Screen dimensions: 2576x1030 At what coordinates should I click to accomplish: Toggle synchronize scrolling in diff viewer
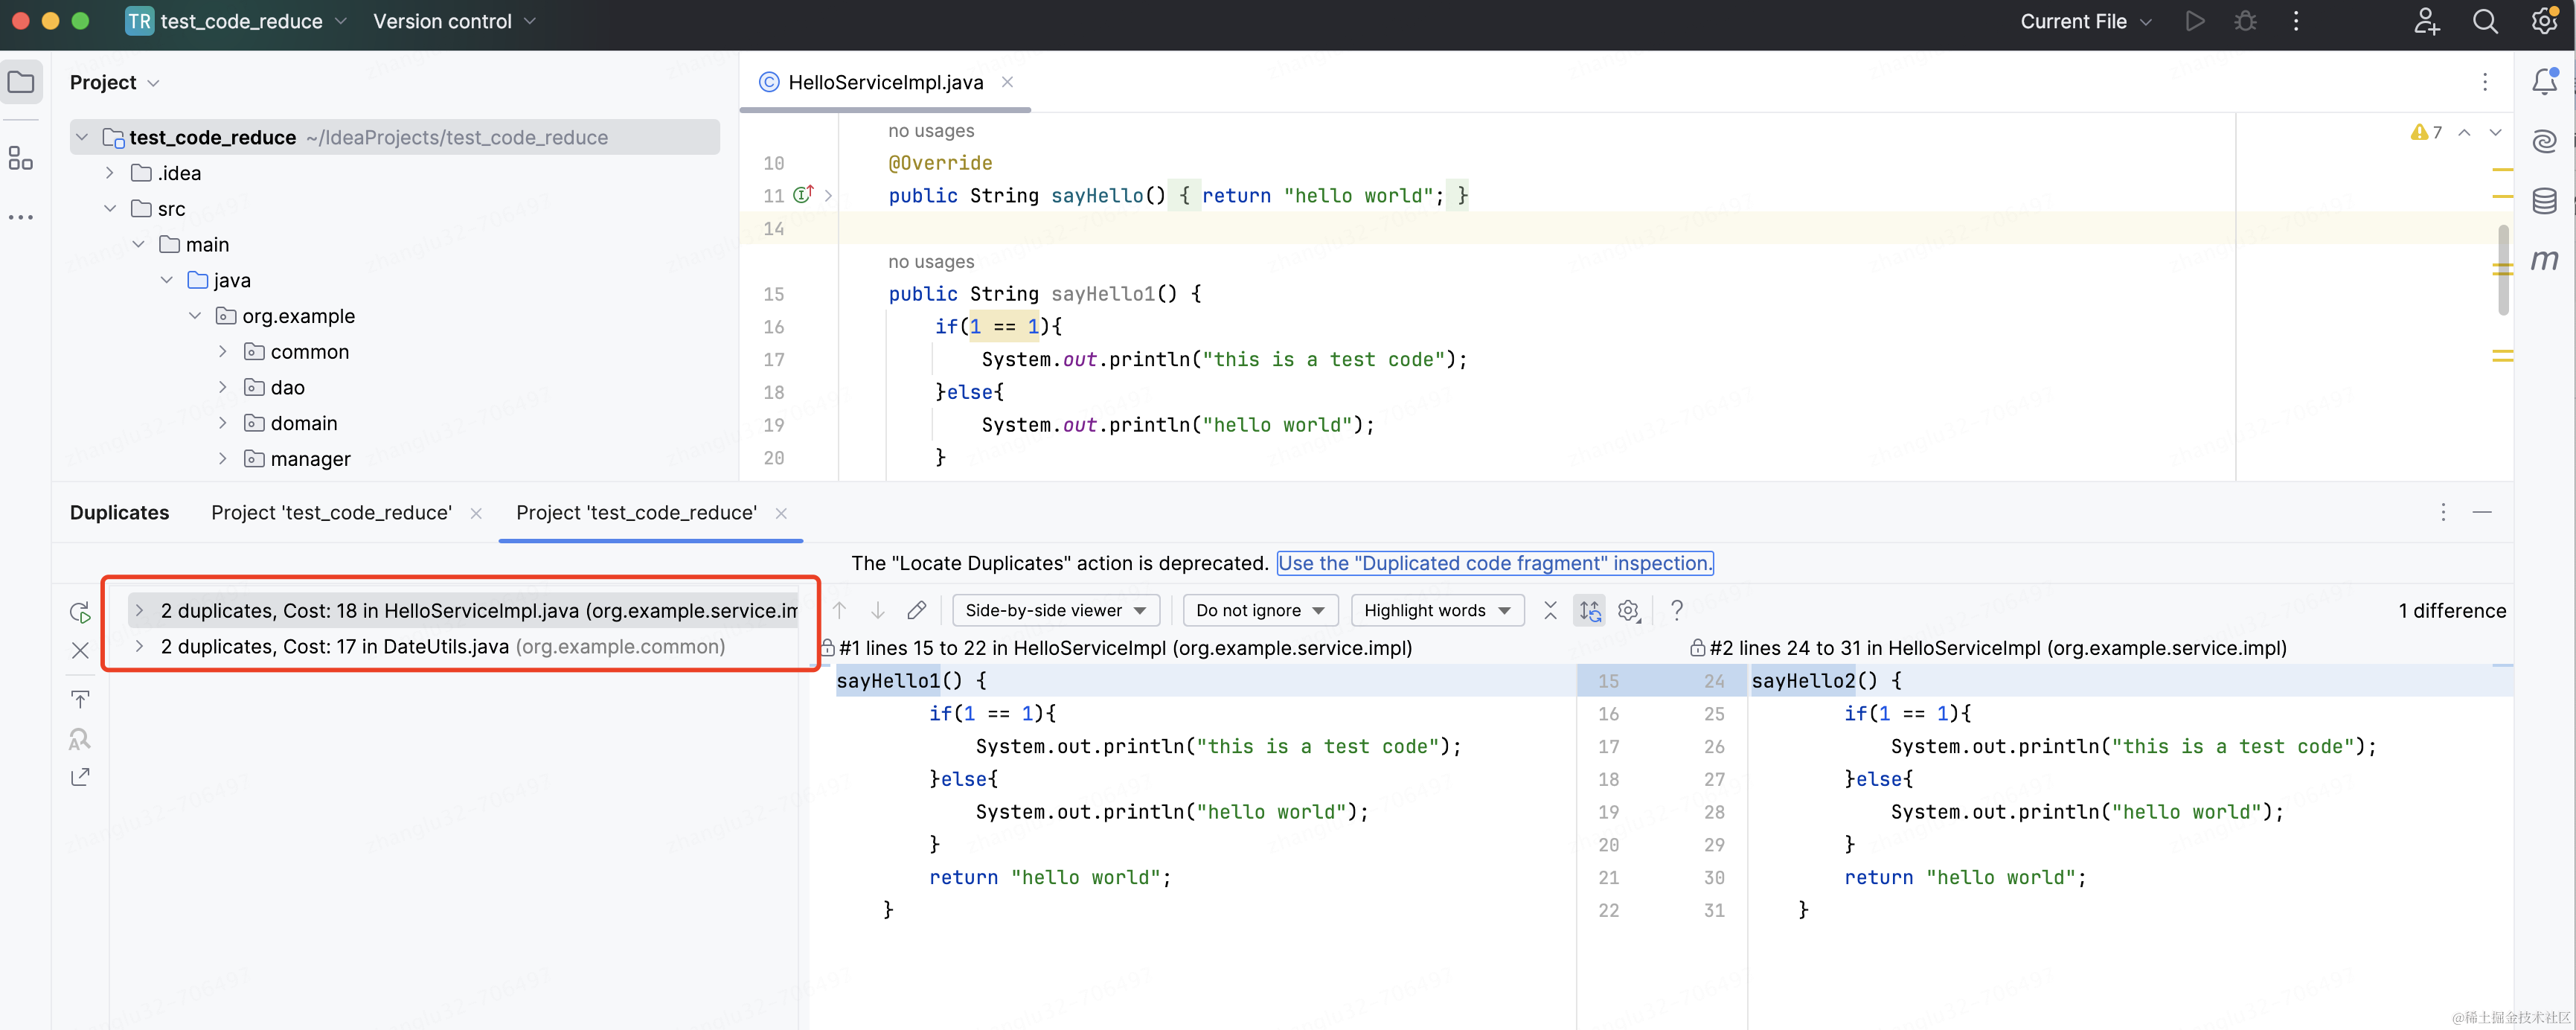(1589, 610)
